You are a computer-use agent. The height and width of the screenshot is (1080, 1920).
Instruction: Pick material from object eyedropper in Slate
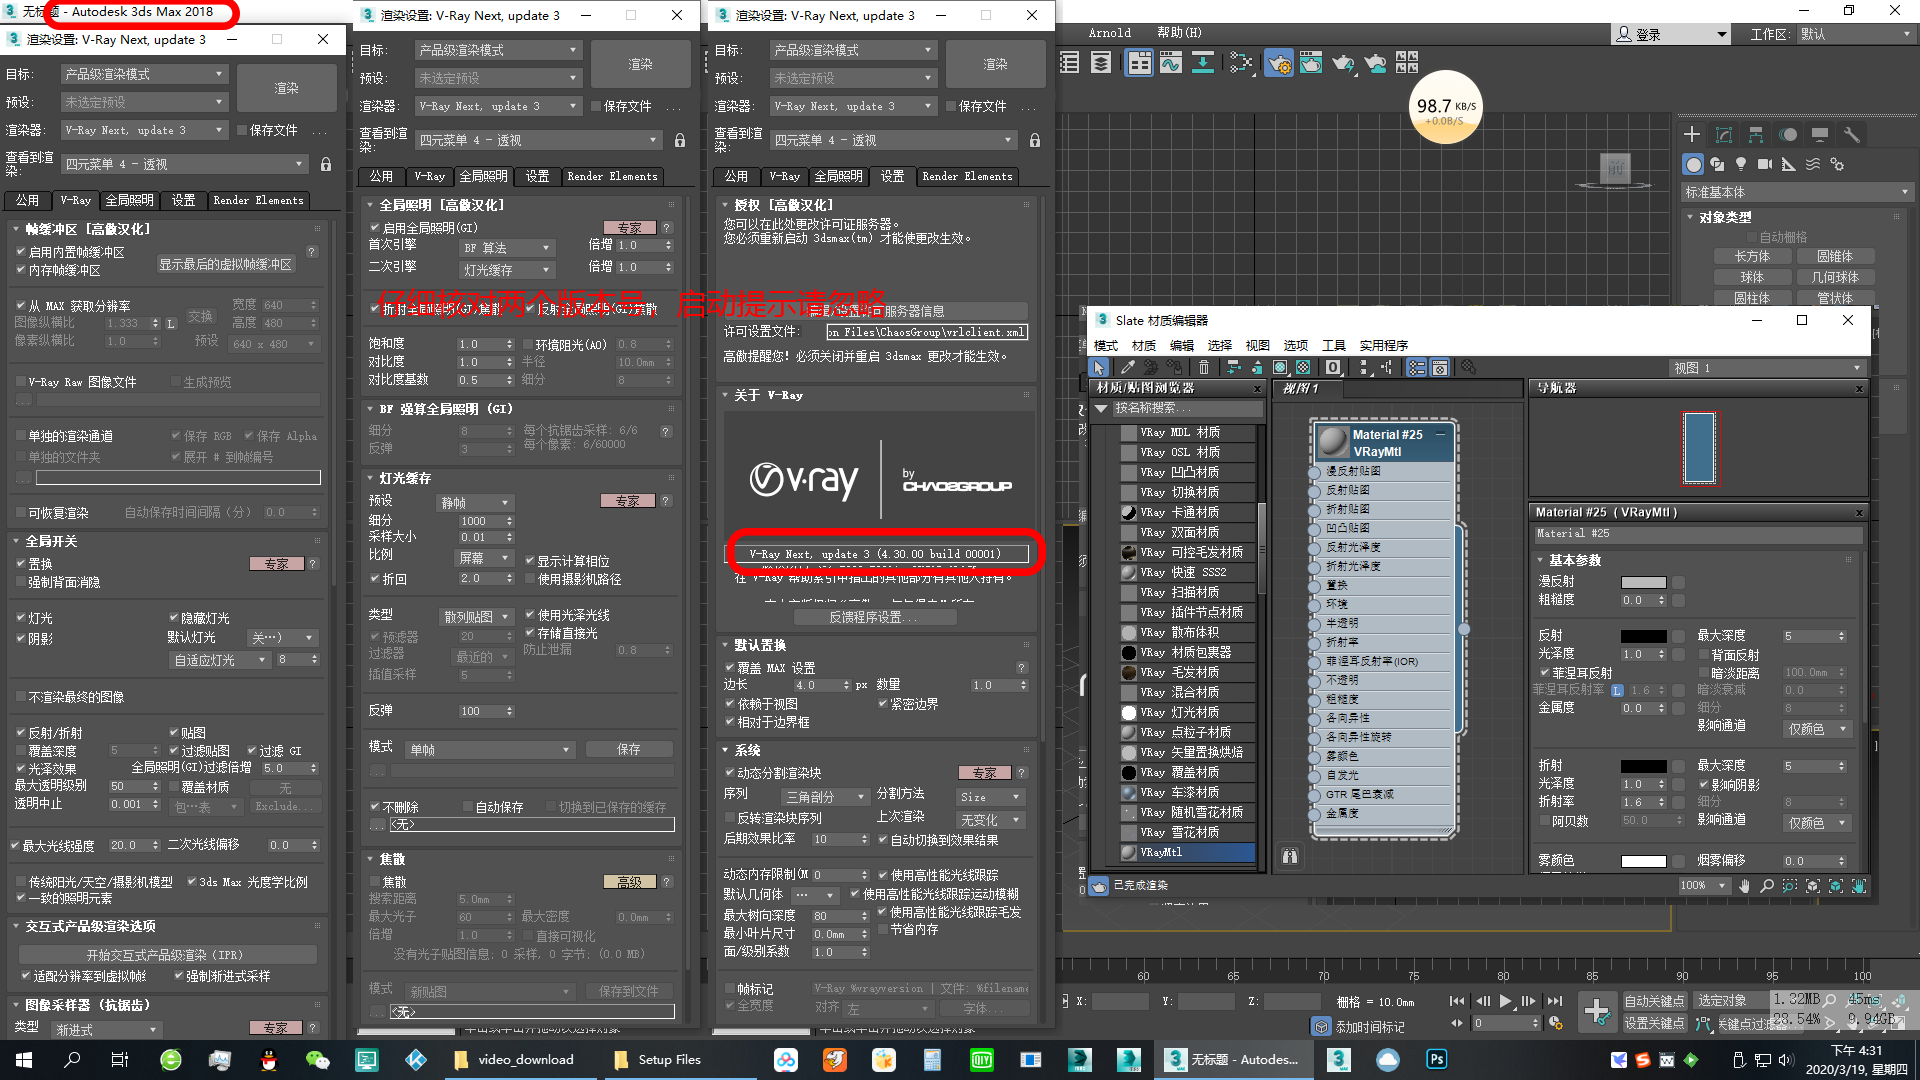point(1128,368)
